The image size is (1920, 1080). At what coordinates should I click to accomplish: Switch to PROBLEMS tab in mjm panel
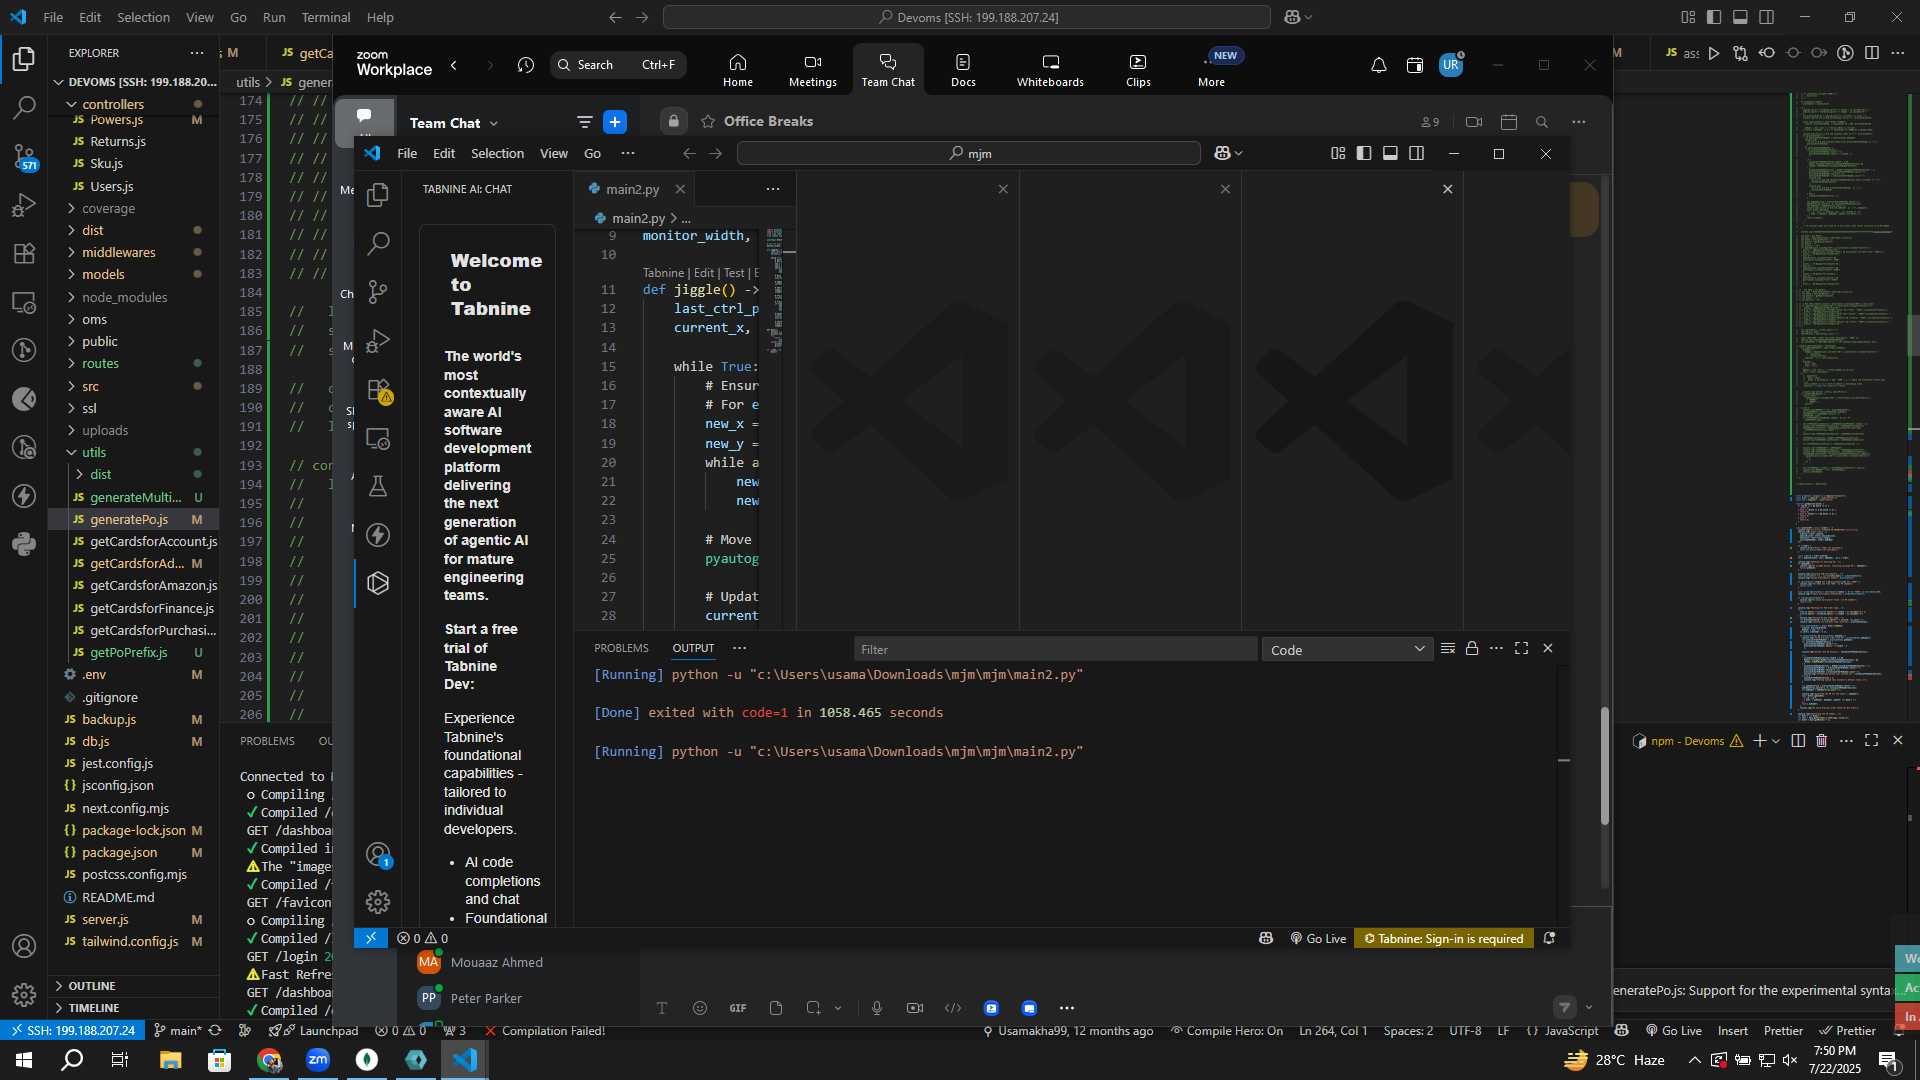(x=621, y=649)
